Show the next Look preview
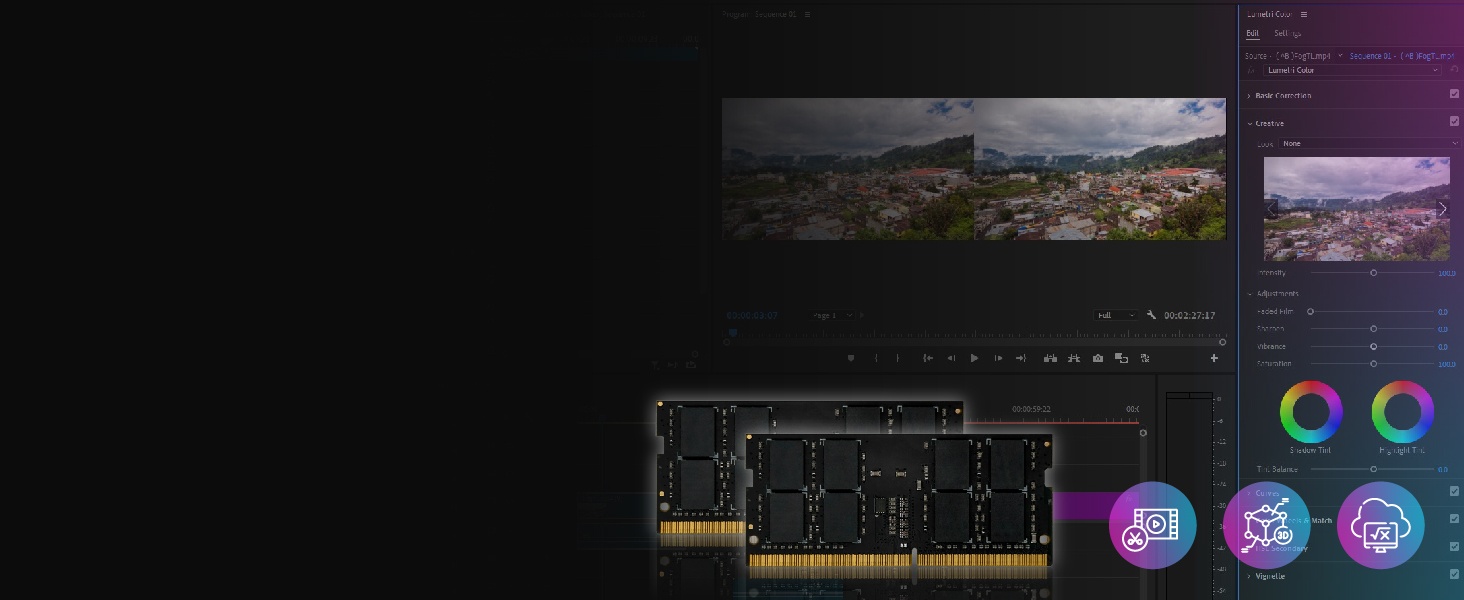Screen dimensions: 1464x600 click(x=1442, y=209)
